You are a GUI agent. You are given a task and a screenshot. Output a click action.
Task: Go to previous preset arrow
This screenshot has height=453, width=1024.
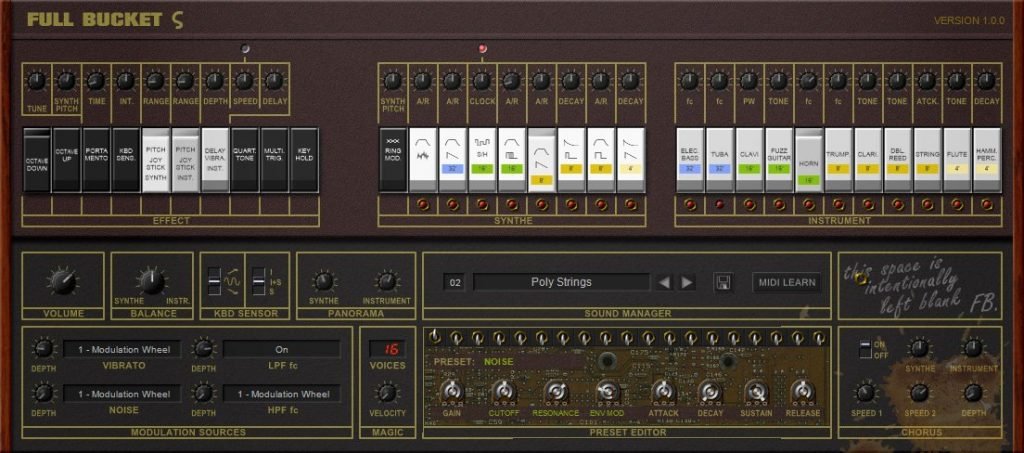[664, 283]
